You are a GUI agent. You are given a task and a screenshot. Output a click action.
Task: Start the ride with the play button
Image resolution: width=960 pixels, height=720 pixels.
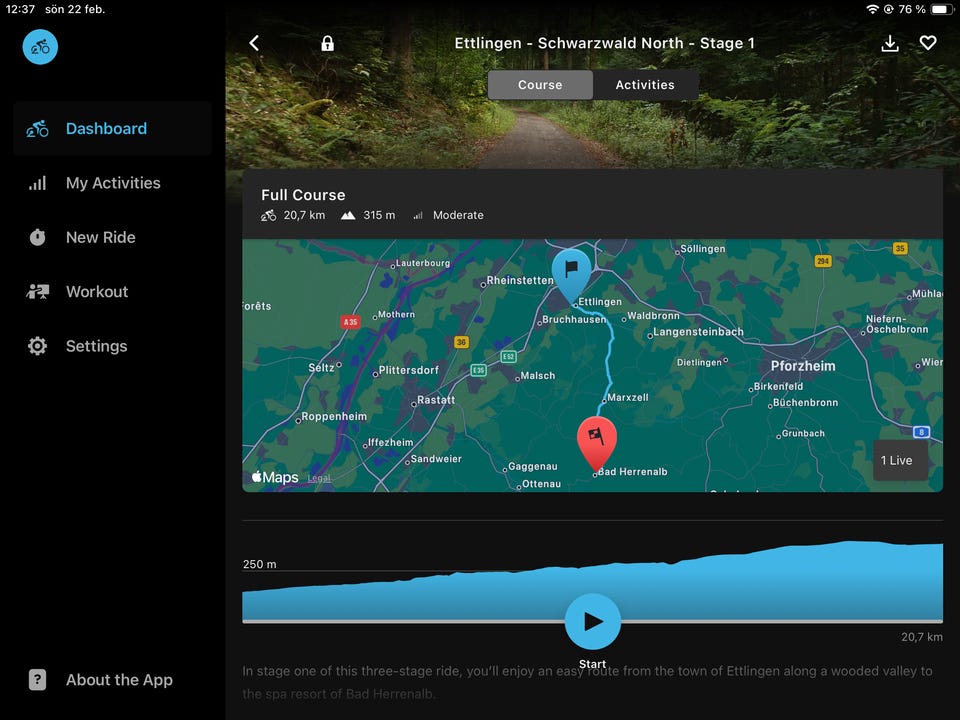coord(593,621)
